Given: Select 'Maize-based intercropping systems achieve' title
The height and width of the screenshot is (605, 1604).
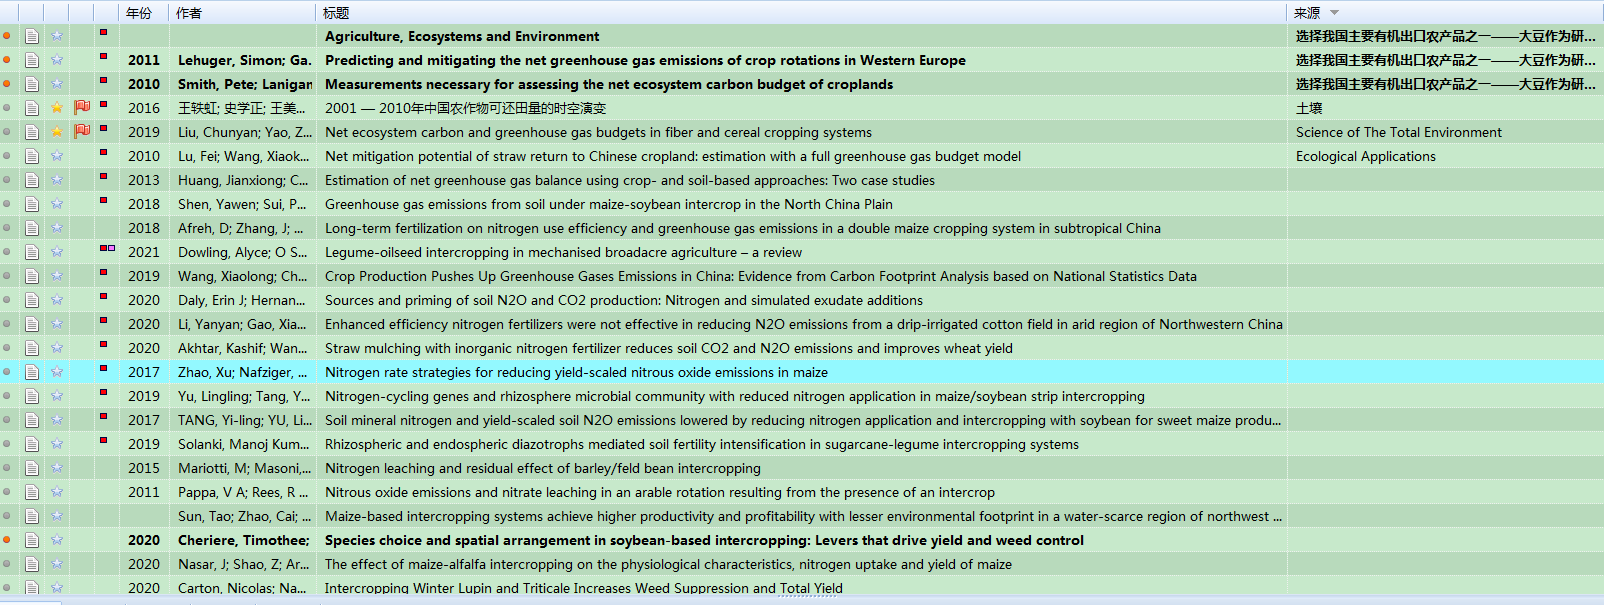Looking at the screenshot, I should point(804,516).
